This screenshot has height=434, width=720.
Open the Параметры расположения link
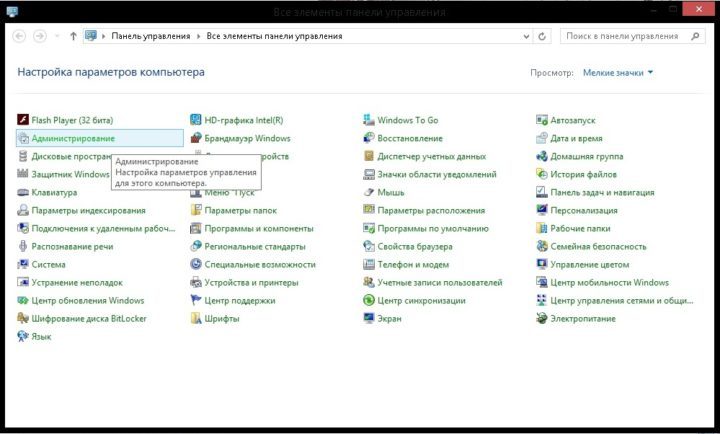(x=431, y=210)
